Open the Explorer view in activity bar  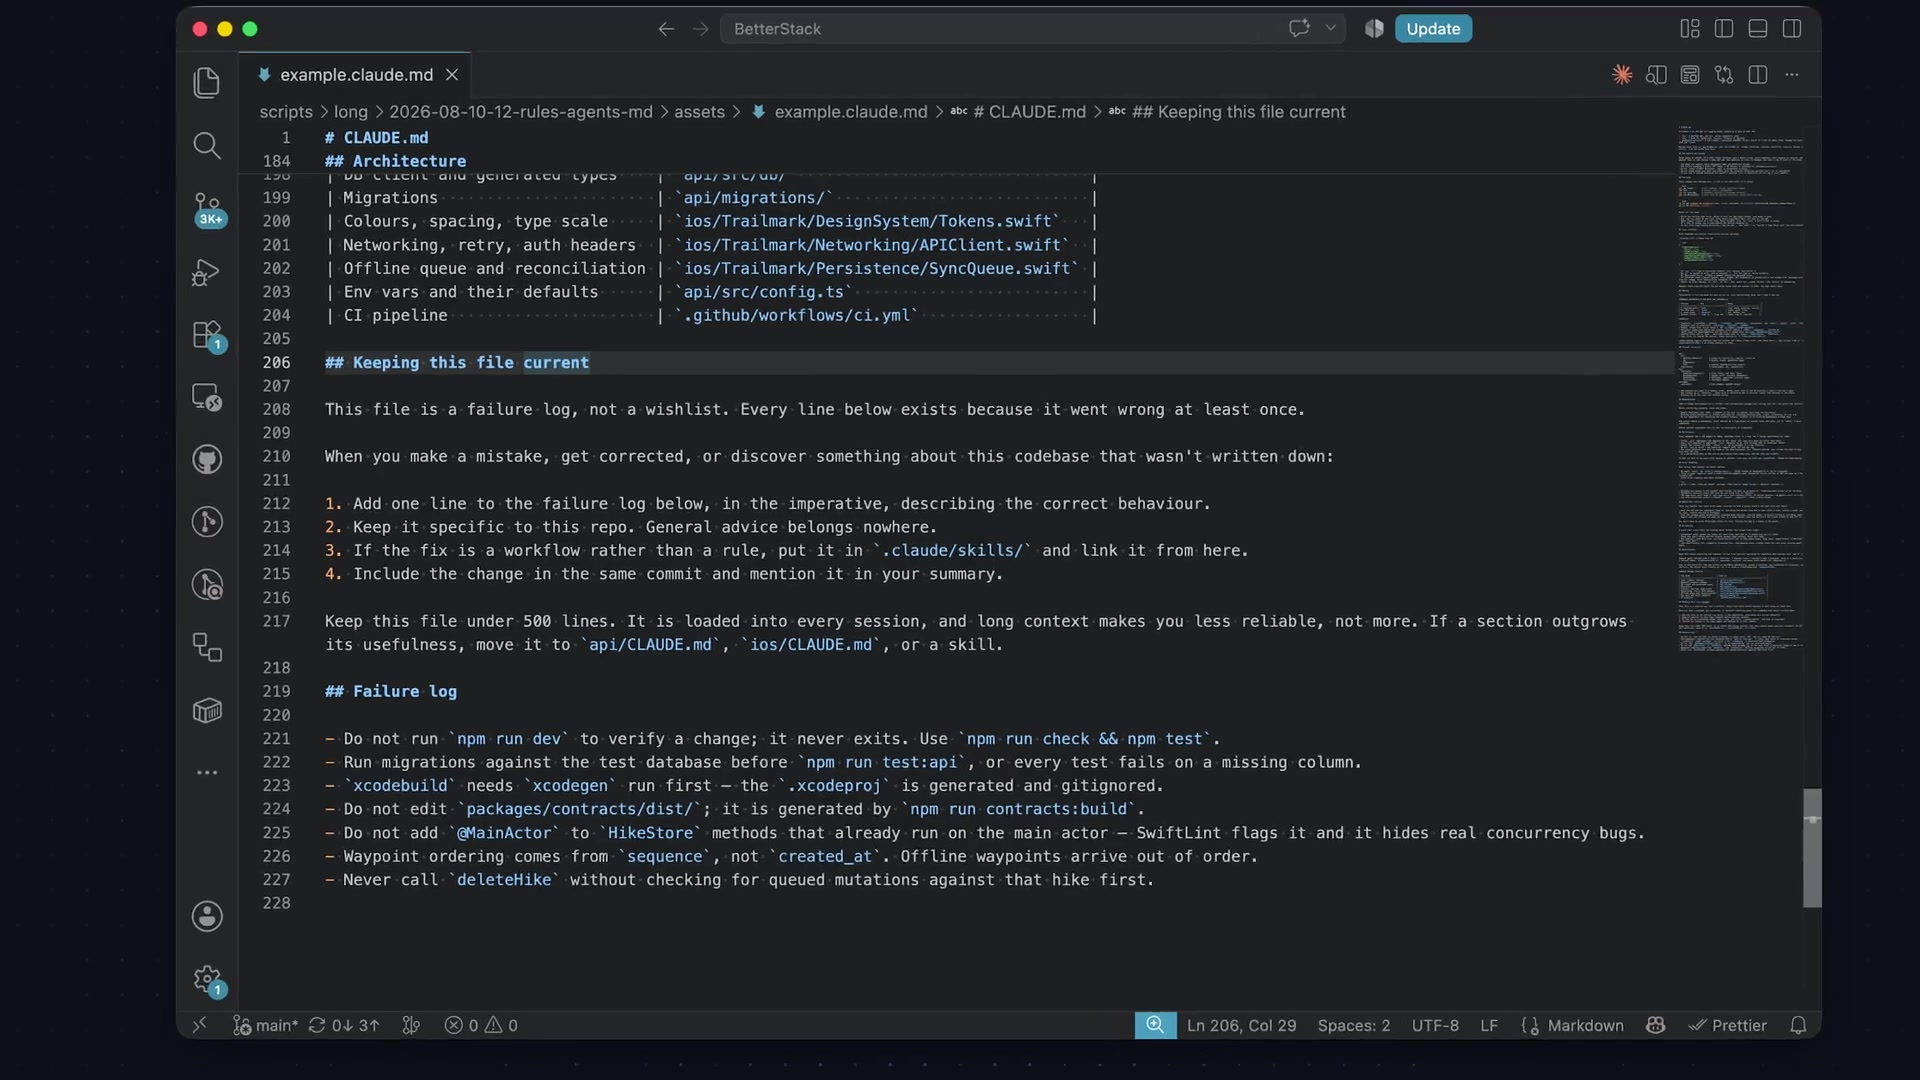click(207, 82)
